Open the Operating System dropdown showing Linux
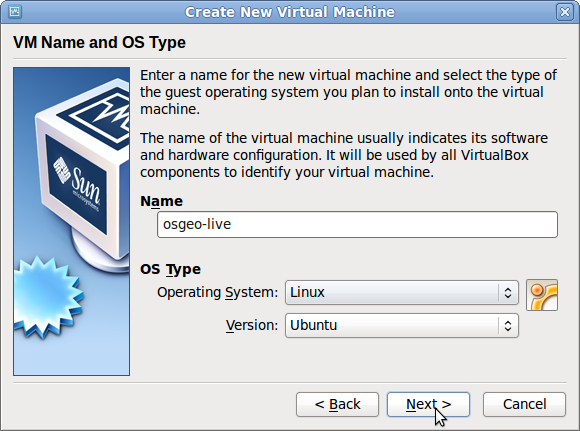Viewport: 580px width, 431px height. coord(402,292)
